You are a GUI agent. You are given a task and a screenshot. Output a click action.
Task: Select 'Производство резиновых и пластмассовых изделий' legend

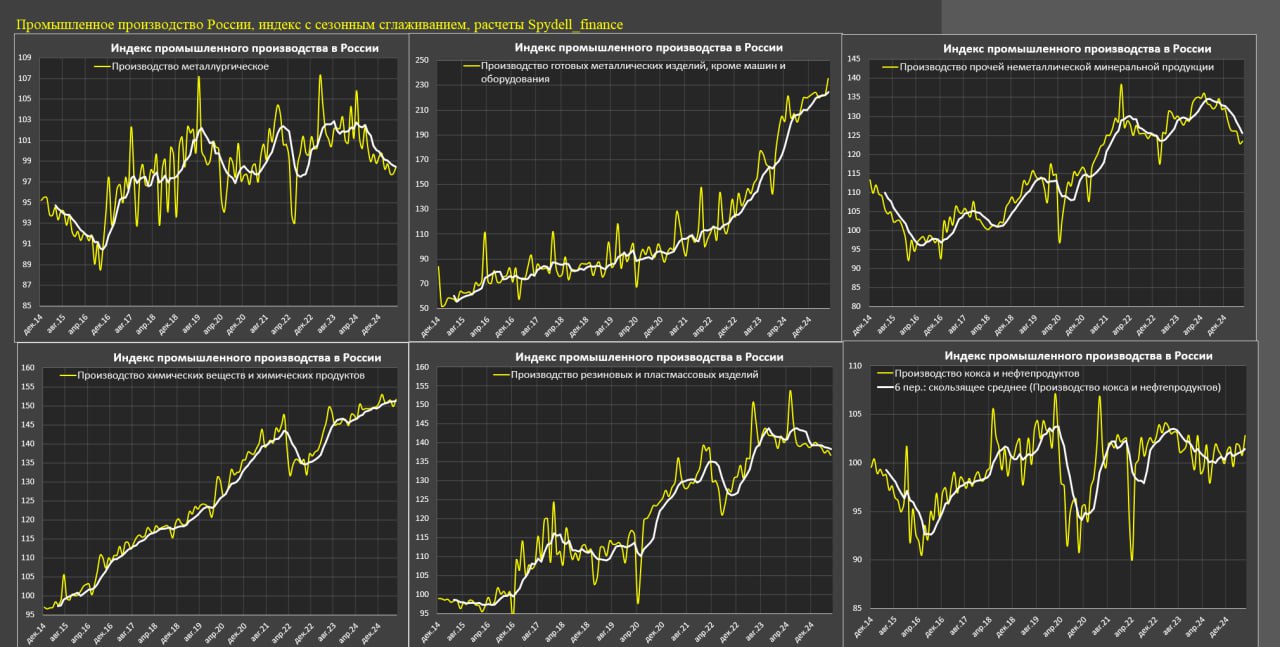coord(633,375)
